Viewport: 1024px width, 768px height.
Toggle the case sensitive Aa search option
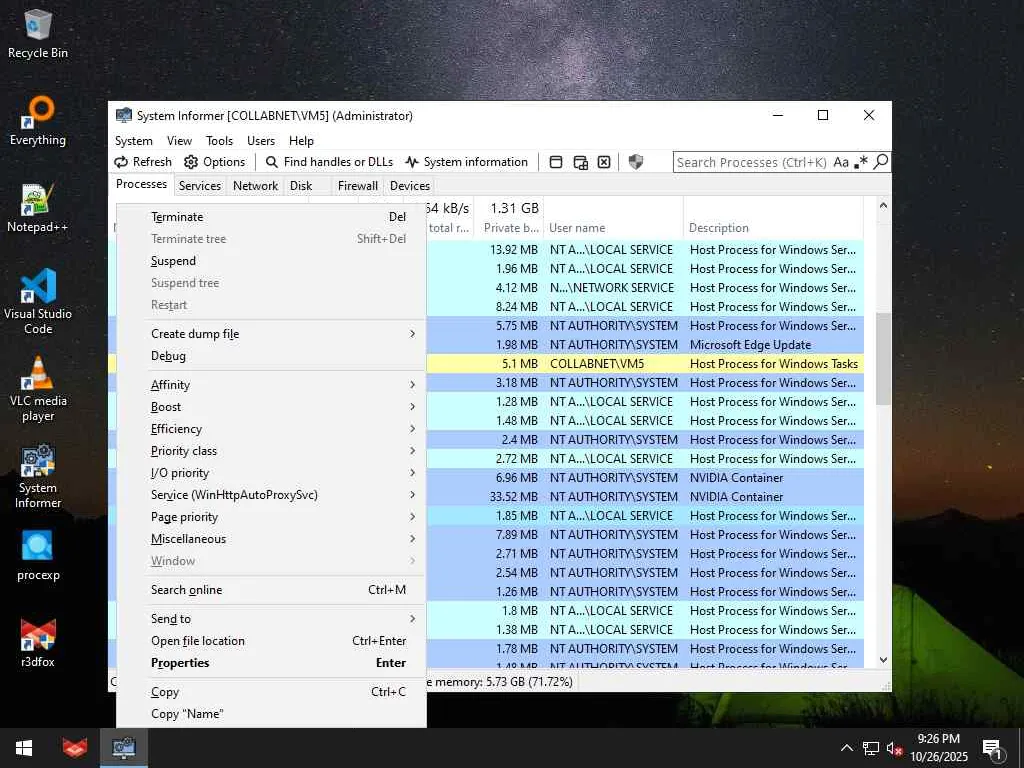point(841,162)
